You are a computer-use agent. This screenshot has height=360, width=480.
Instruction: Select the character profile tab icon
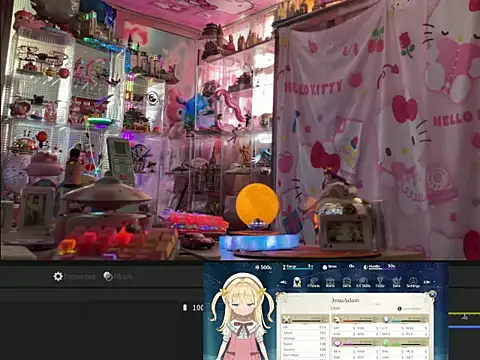click(297, 282)
